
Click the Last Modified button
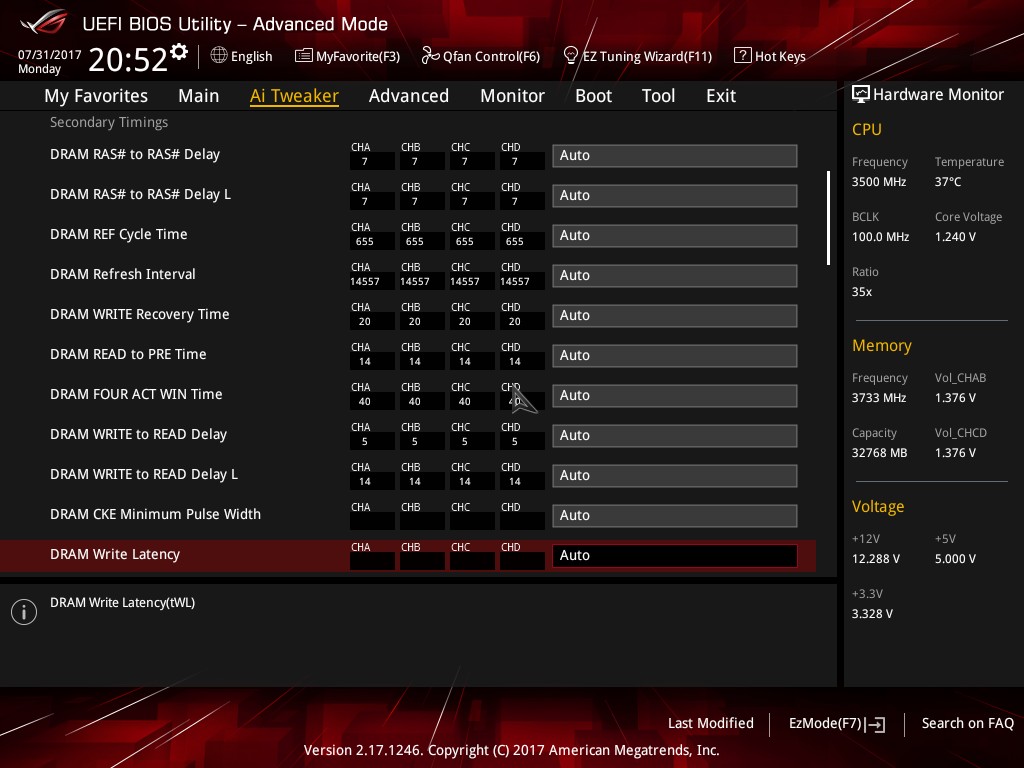[x=710, y=723]
